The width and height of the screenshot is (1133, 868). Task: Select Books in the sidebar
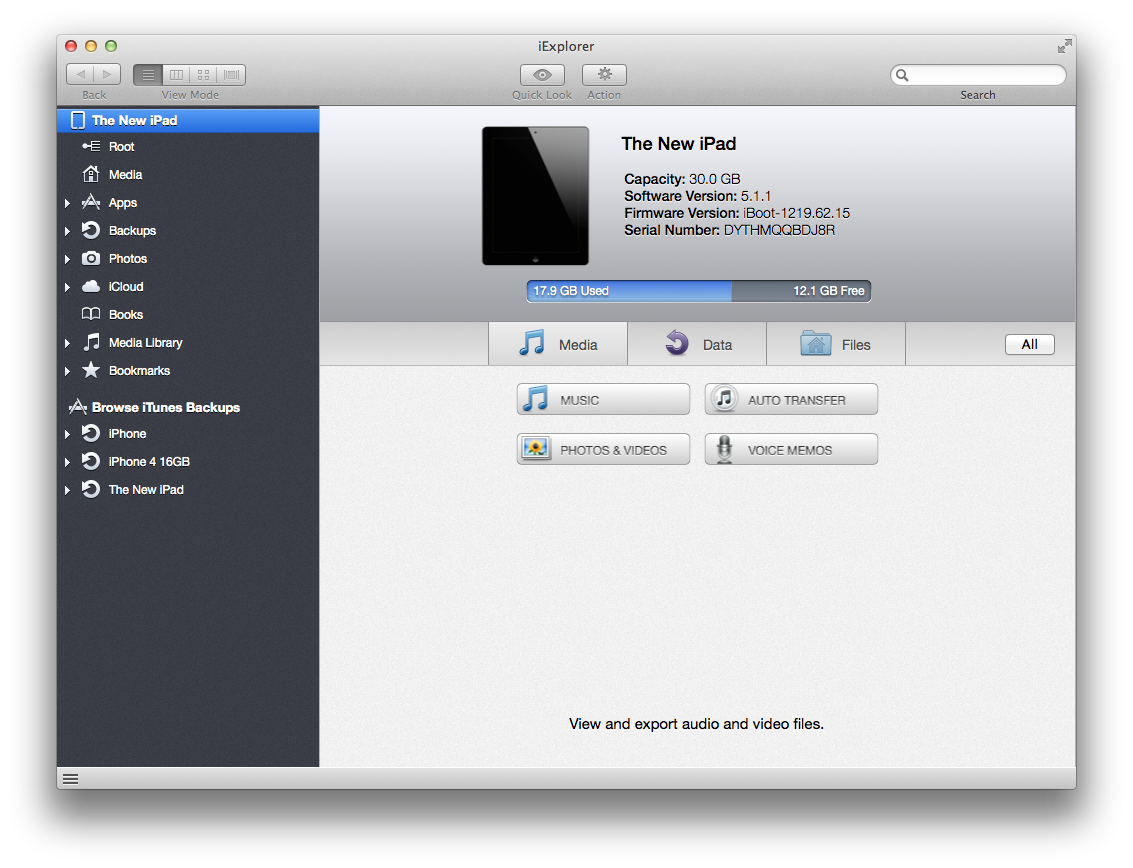click(x=126, y=315)
